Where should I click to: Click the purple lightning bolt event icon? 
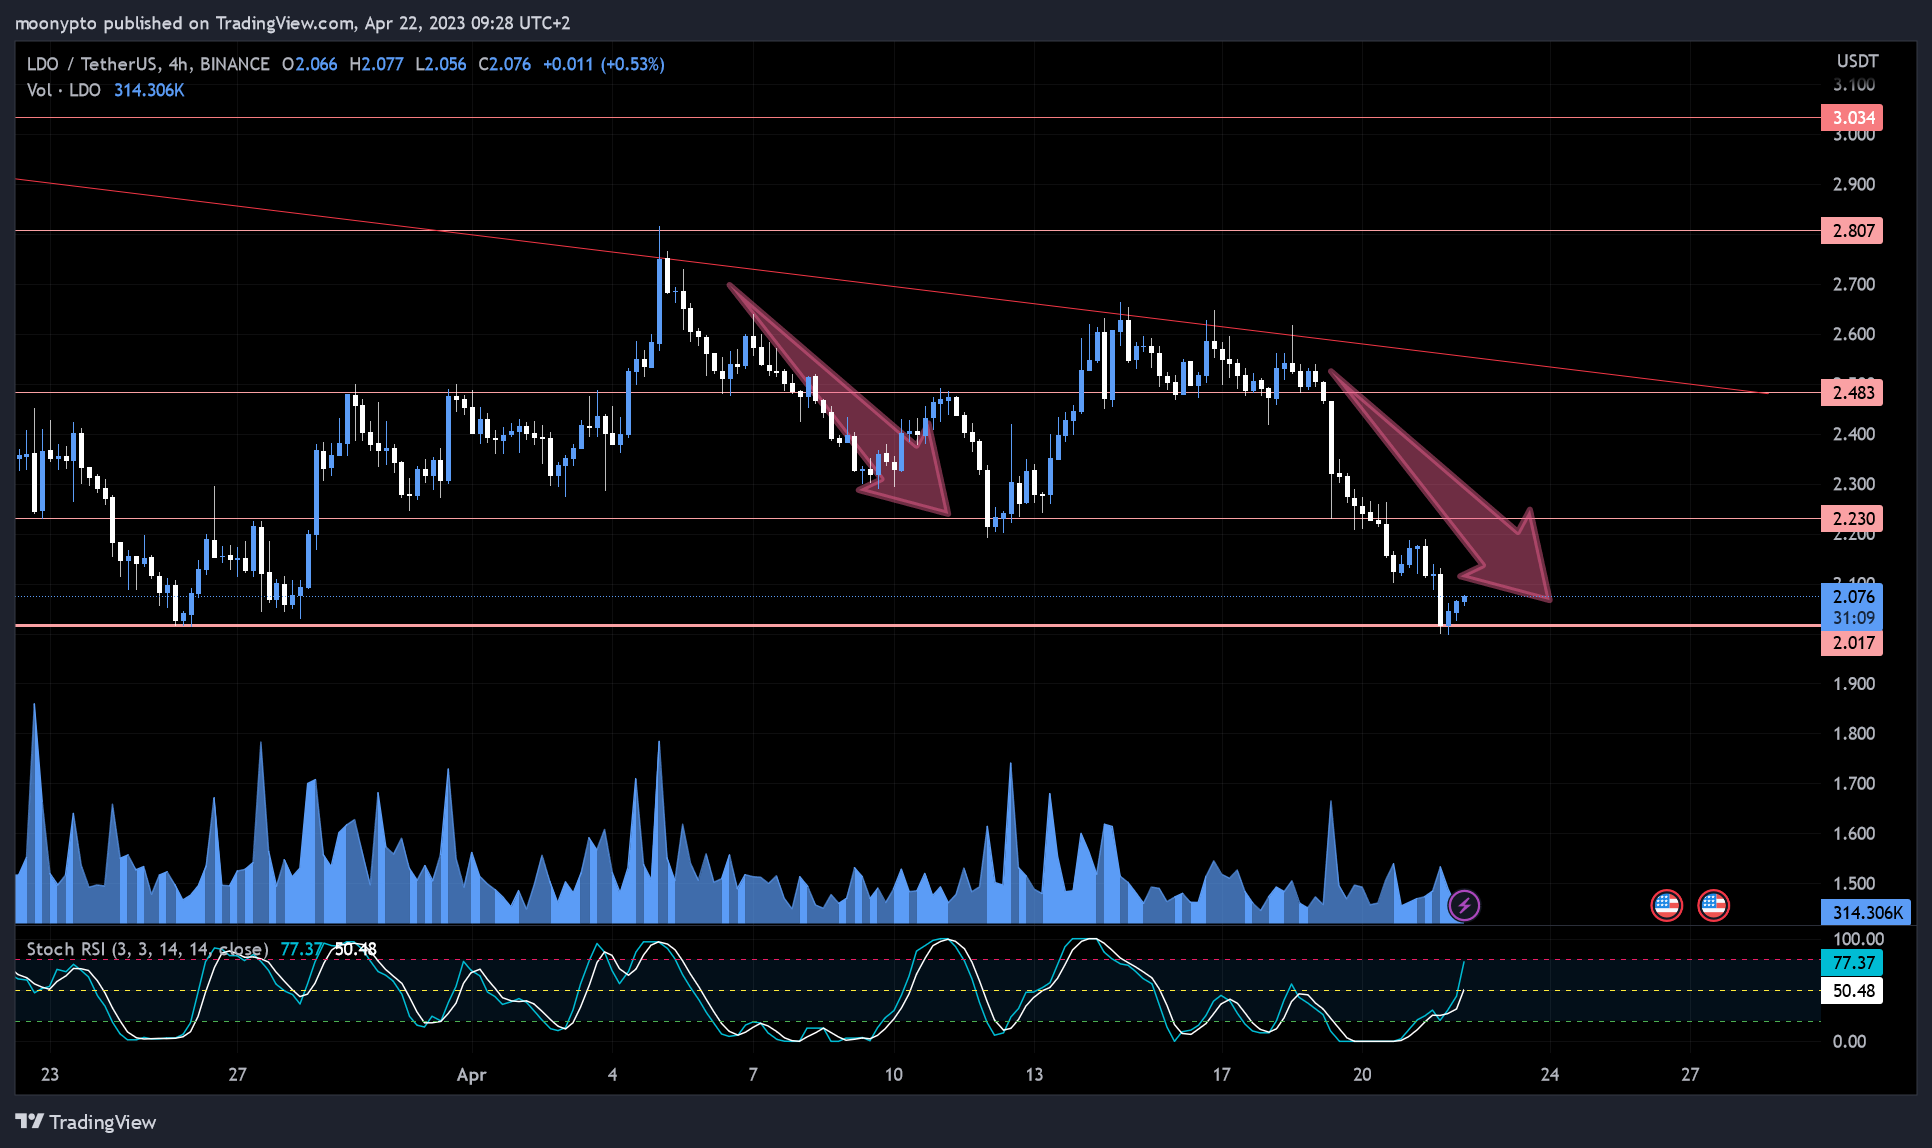click(x=1464, y=906)
